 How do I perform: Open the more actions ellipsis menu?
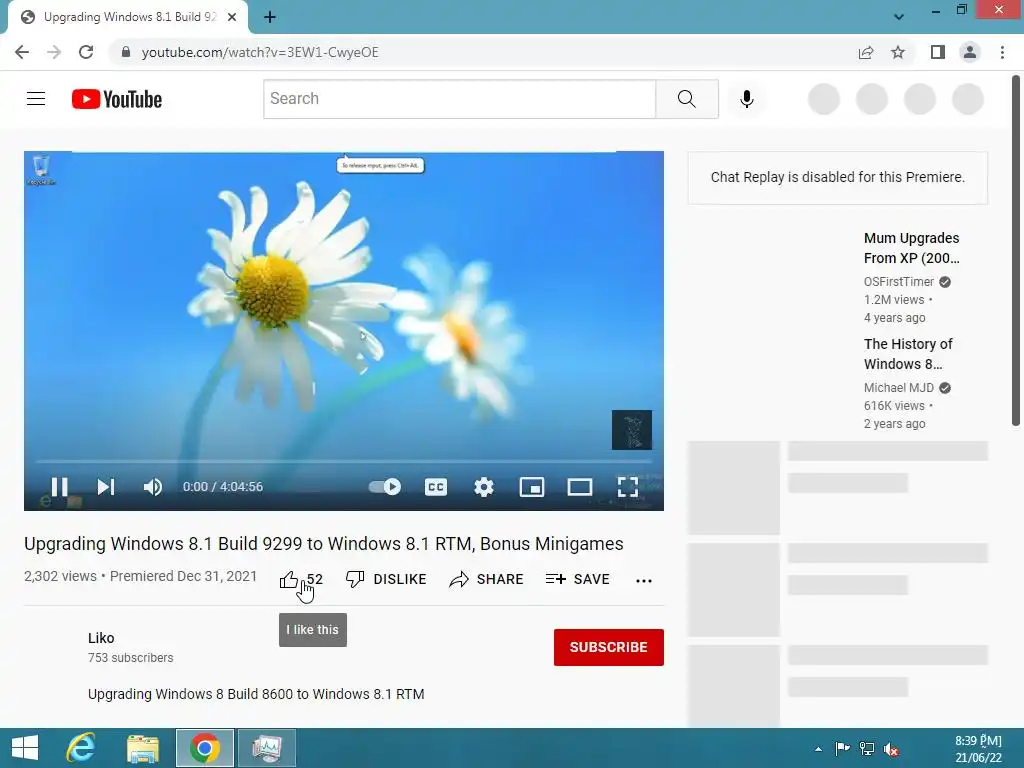click(x=644, y=580)
